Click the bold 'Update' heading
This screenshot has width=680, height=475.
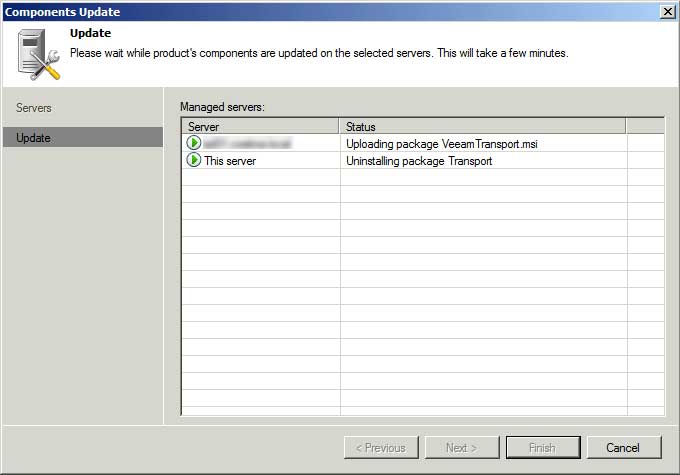click(90, 33)
